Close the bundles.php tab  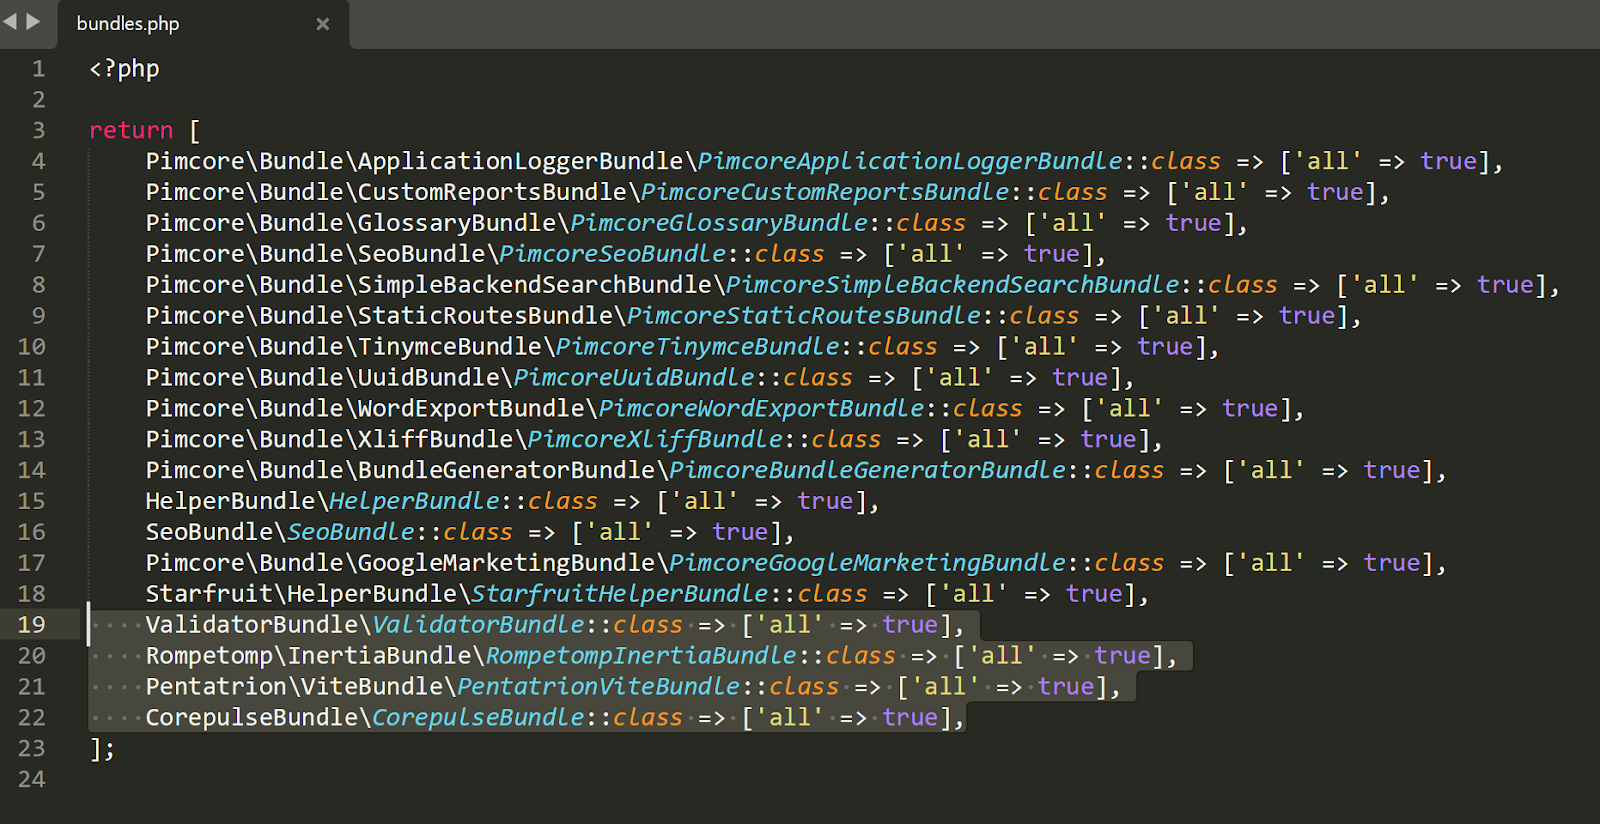tap(322, 24)
